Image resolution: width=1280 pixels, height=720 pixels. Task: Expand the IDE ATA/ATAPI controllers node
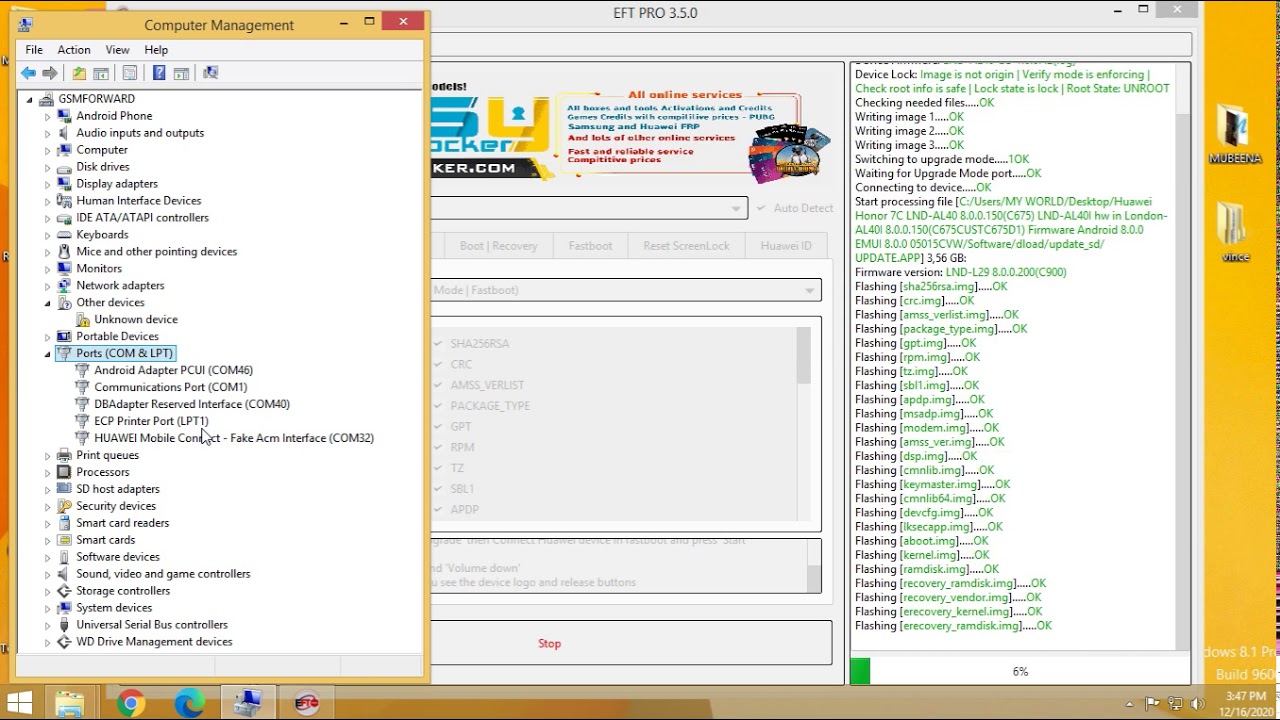tap(47, 218)
